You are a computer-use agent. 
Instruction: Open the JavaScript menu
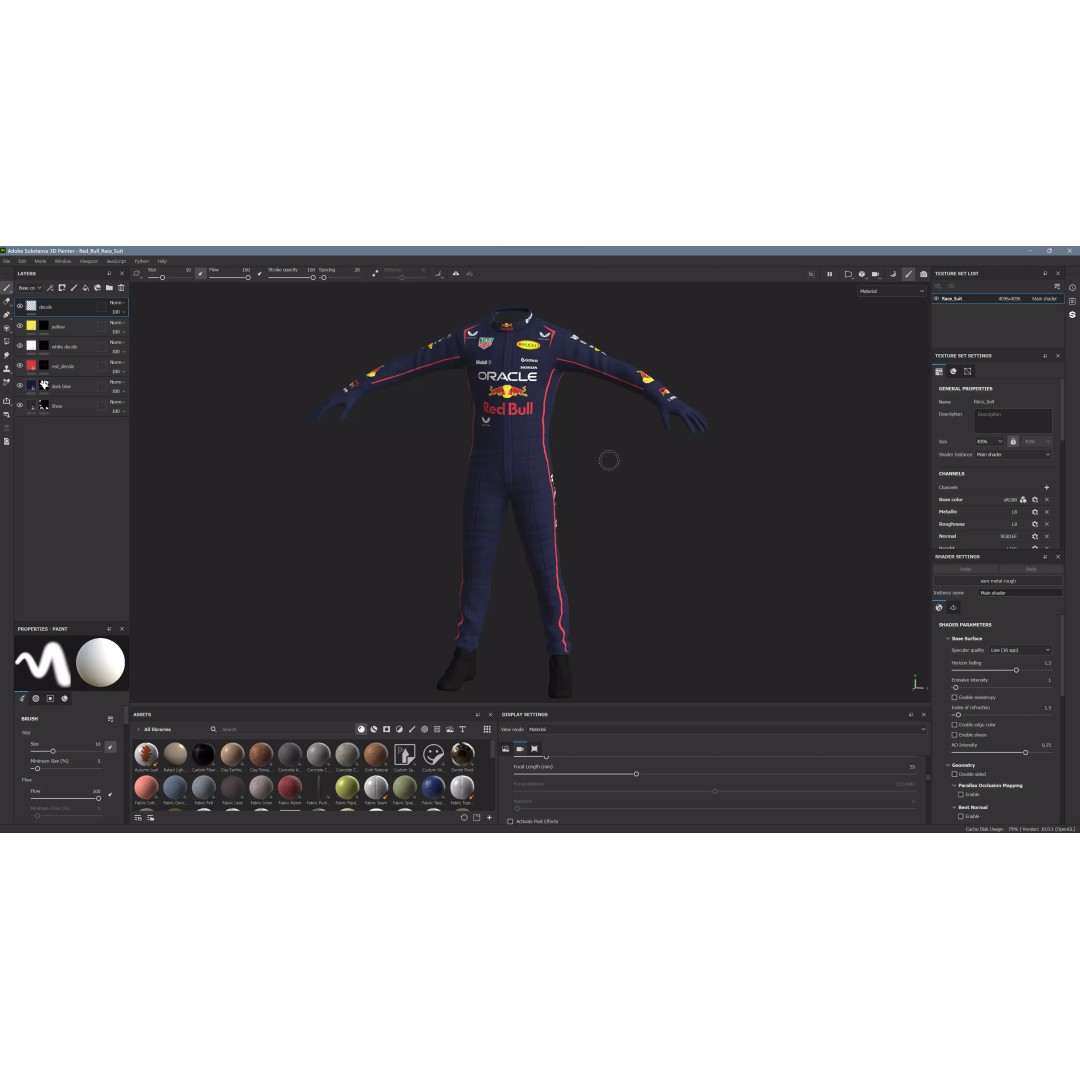click(x=115, y=261)
